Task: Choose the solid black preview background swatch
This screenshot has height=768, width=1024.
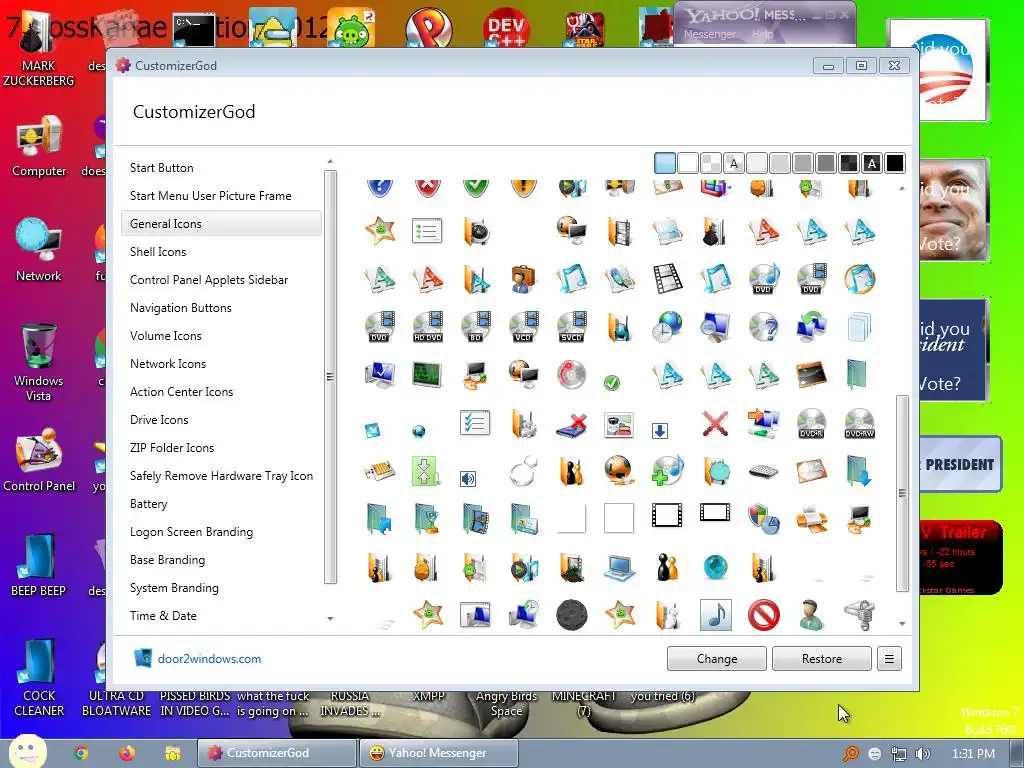Action: click(895, 163)
